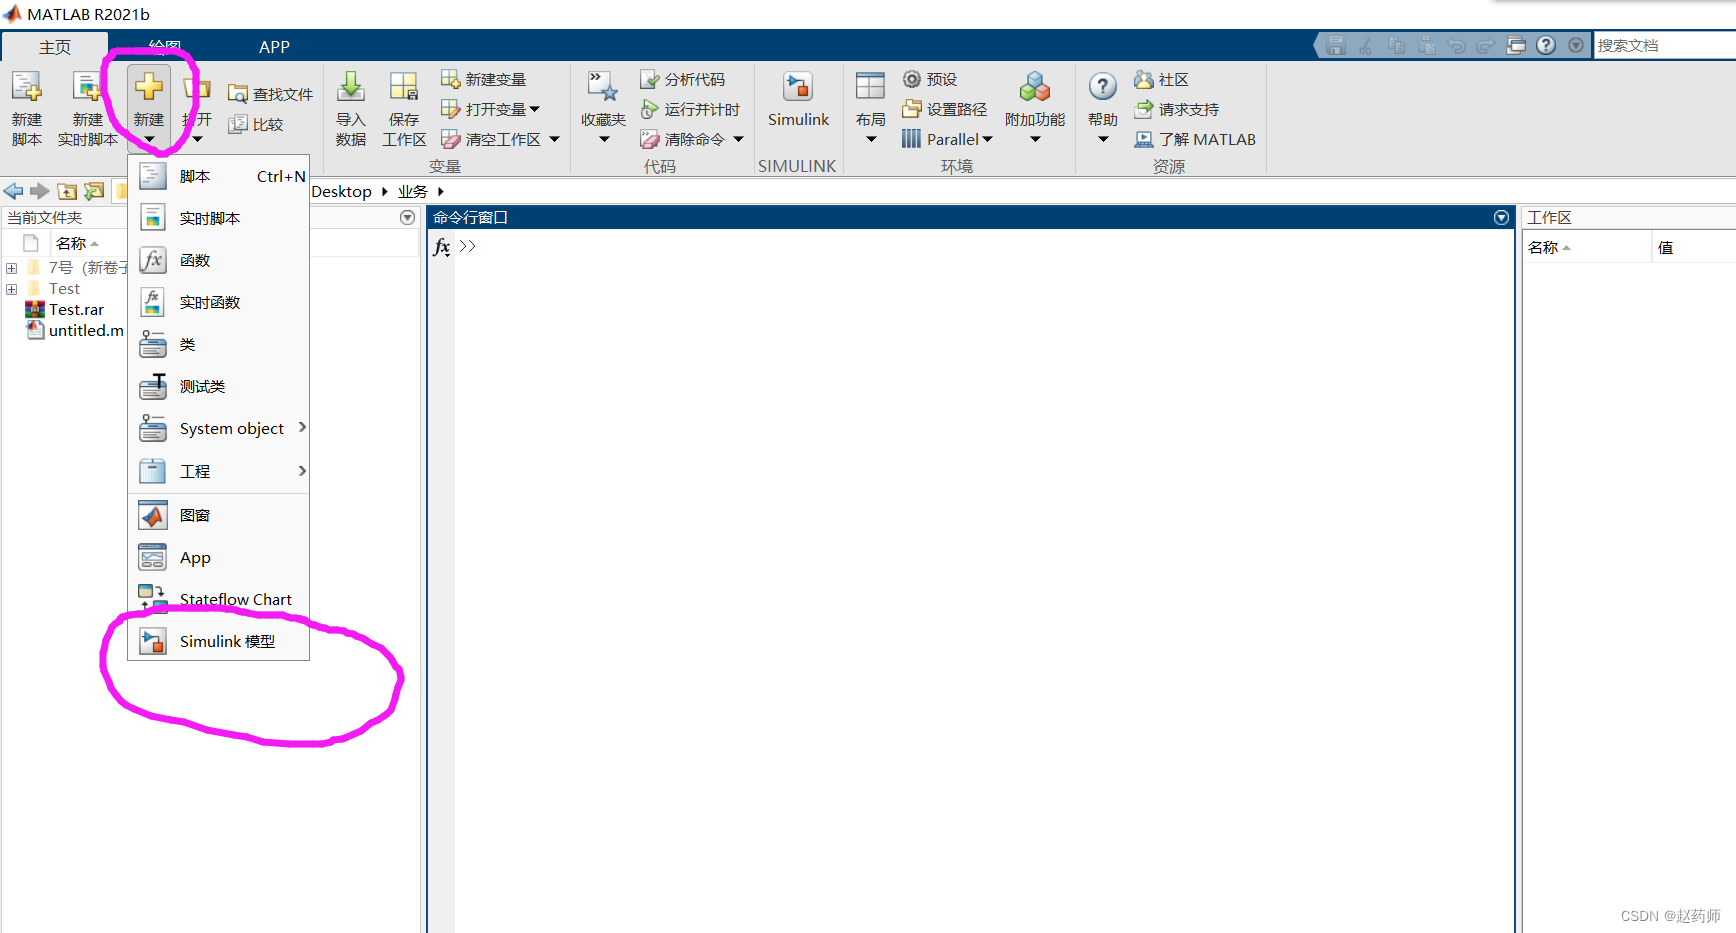Viewport: 1736px width, 933px height.
Task: Select untitled.m in file list
Action: 86,331
